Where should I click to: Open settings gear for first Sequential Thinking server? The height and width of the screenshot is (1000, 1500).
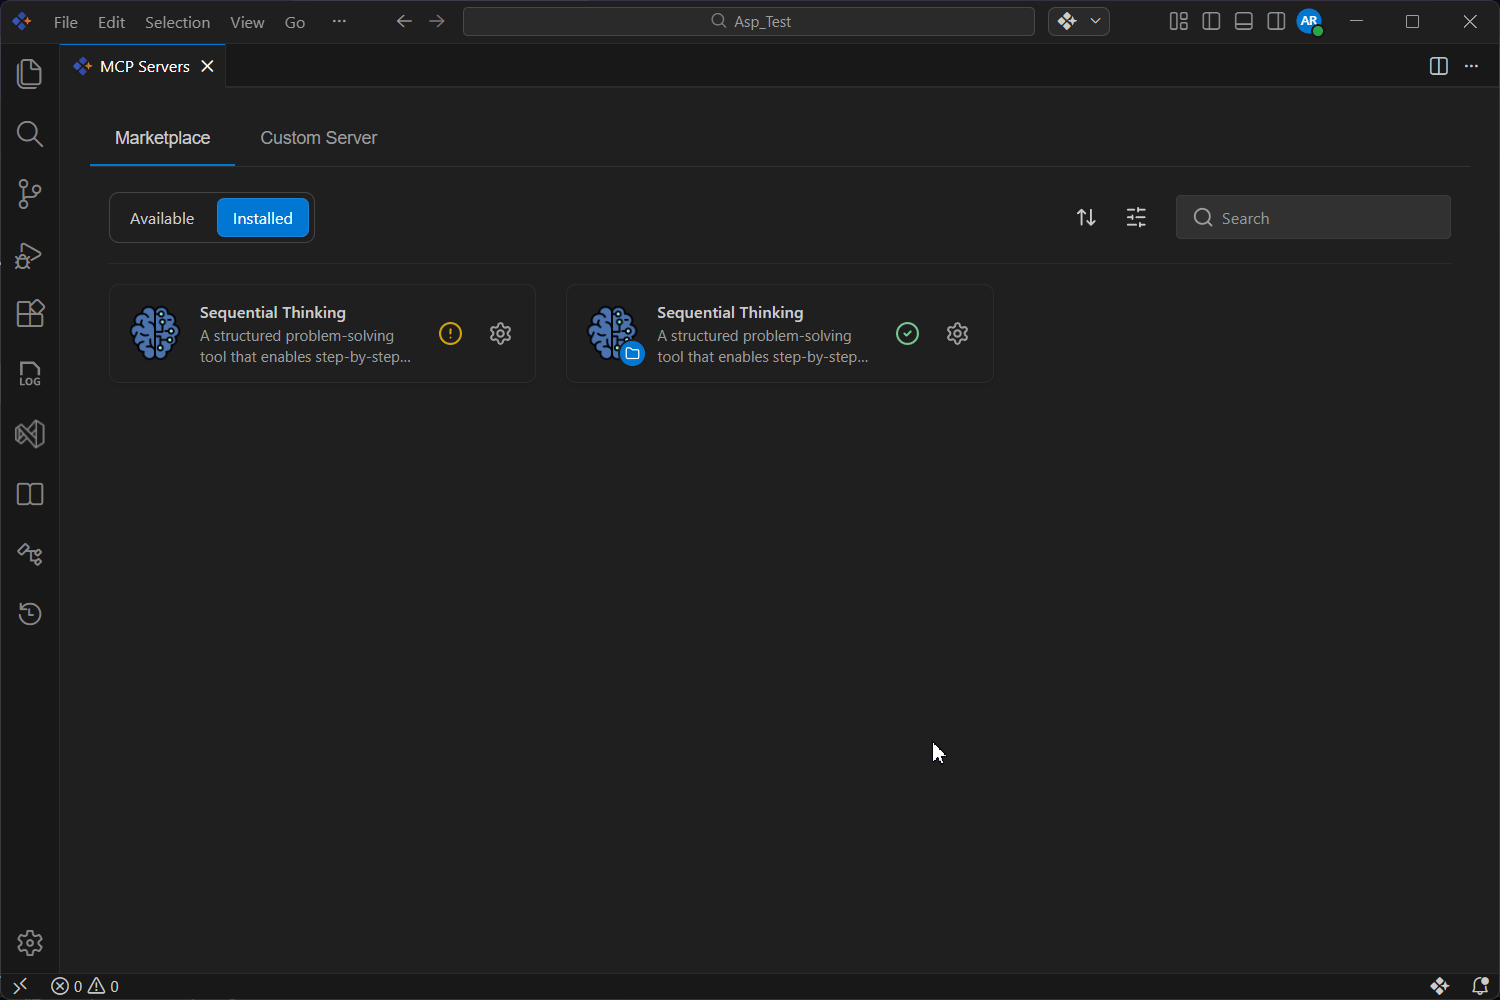click(x=501, y=334)
